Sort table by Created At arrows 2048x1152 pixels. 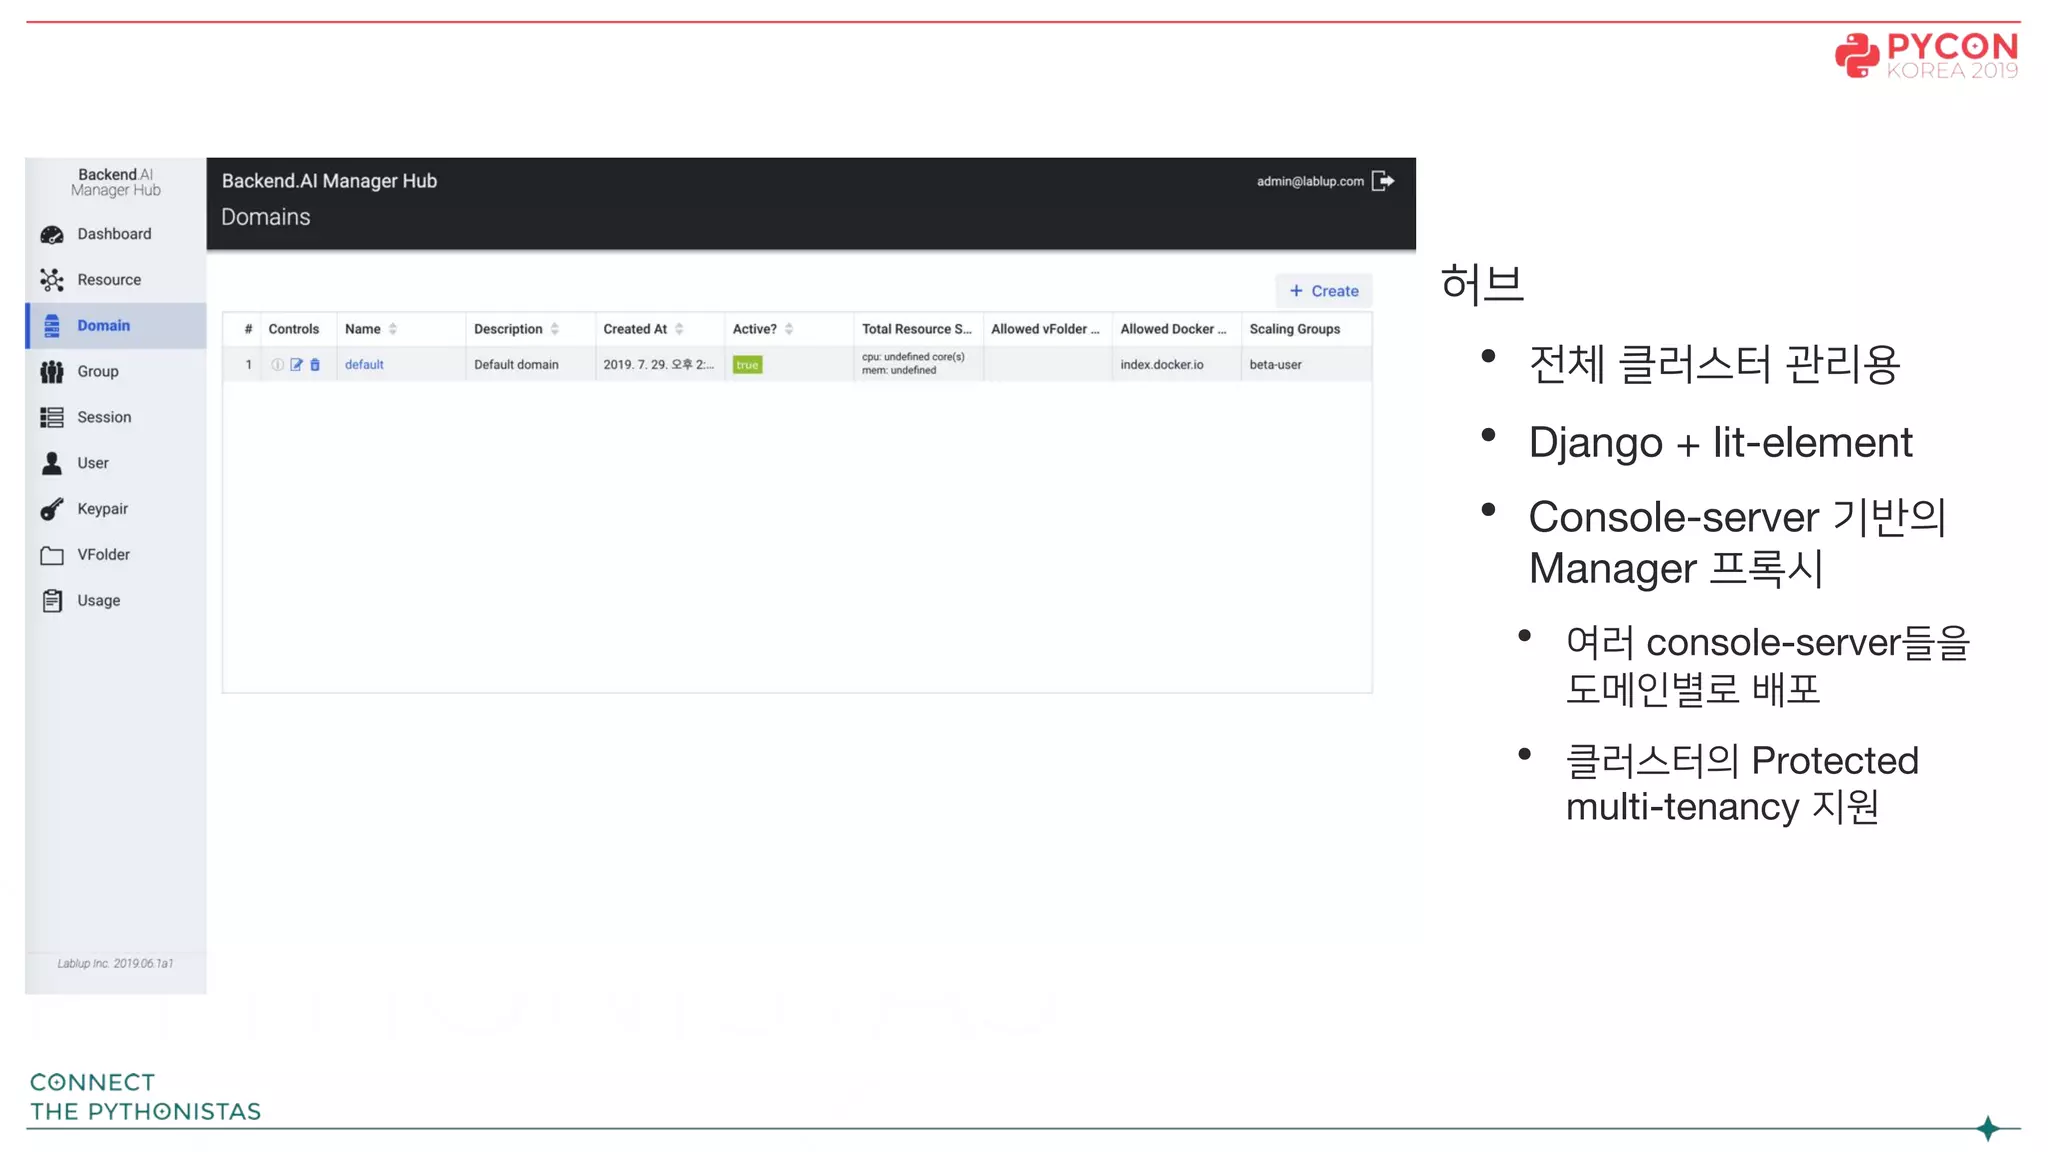pyautogui.click(x=679, y=329)
